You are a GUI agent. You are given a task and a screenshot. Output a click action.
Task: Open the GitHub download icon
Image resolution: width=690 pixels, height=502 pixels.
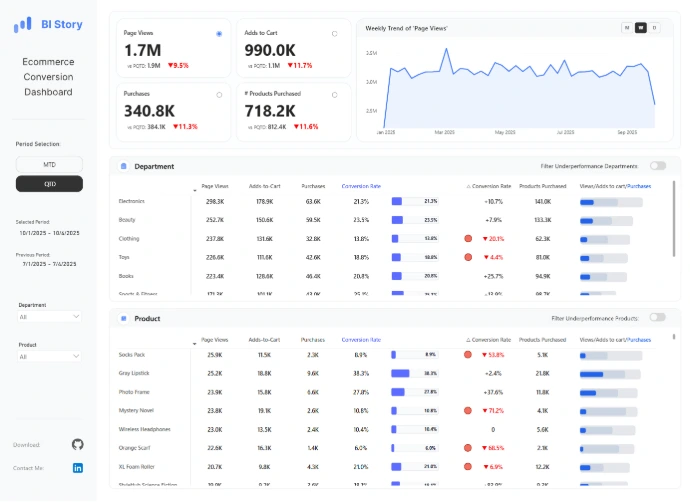(78, 444)
